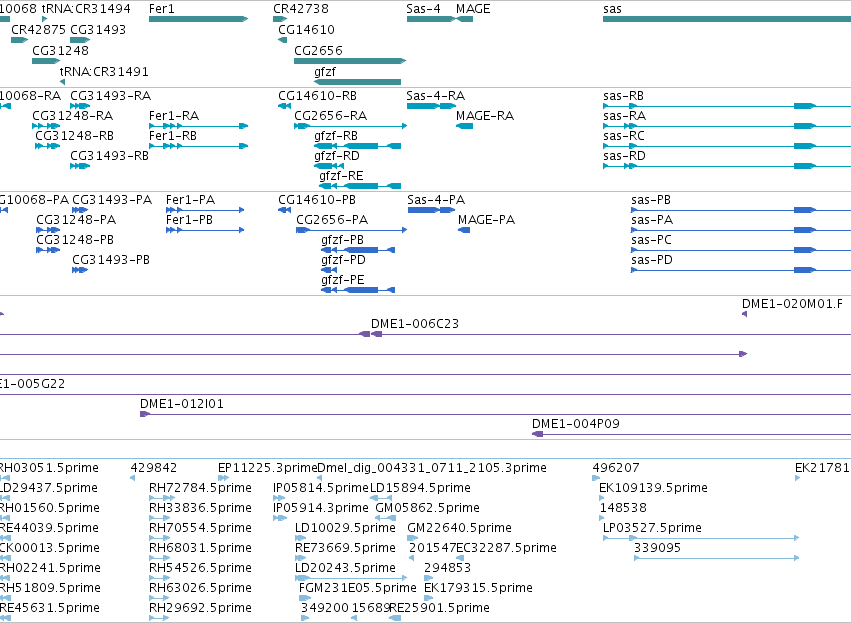This screenshot has height=623, width=851.
Task: Select the 429842 feature label
Action: tap(154, 468)
